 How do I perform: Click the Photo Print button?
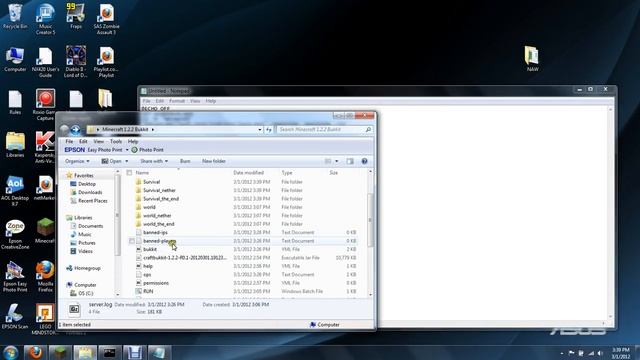[x=147, y=150]
